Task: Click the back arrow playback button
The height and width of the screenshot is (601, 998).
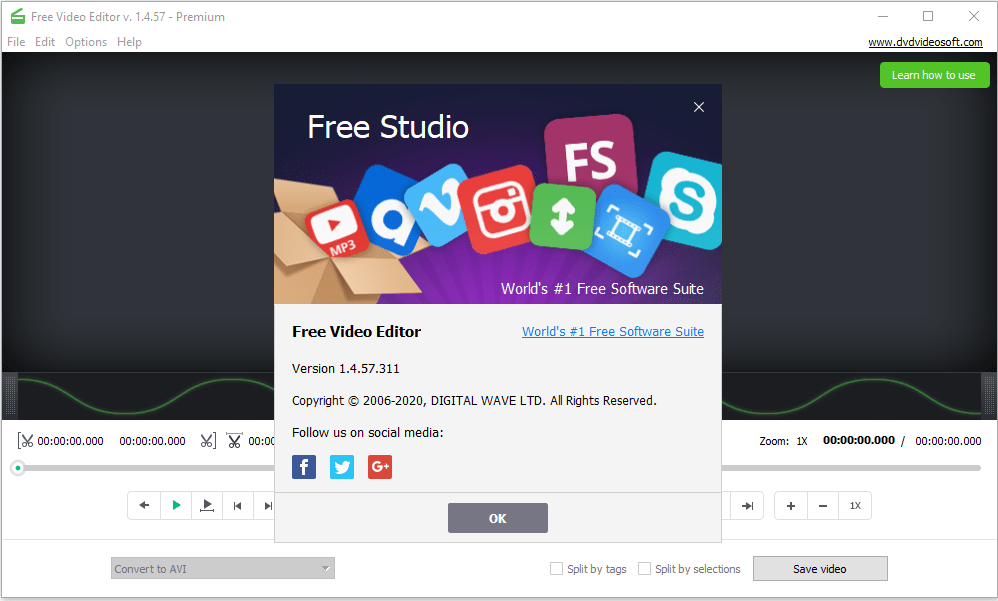Action: point(144,506)
